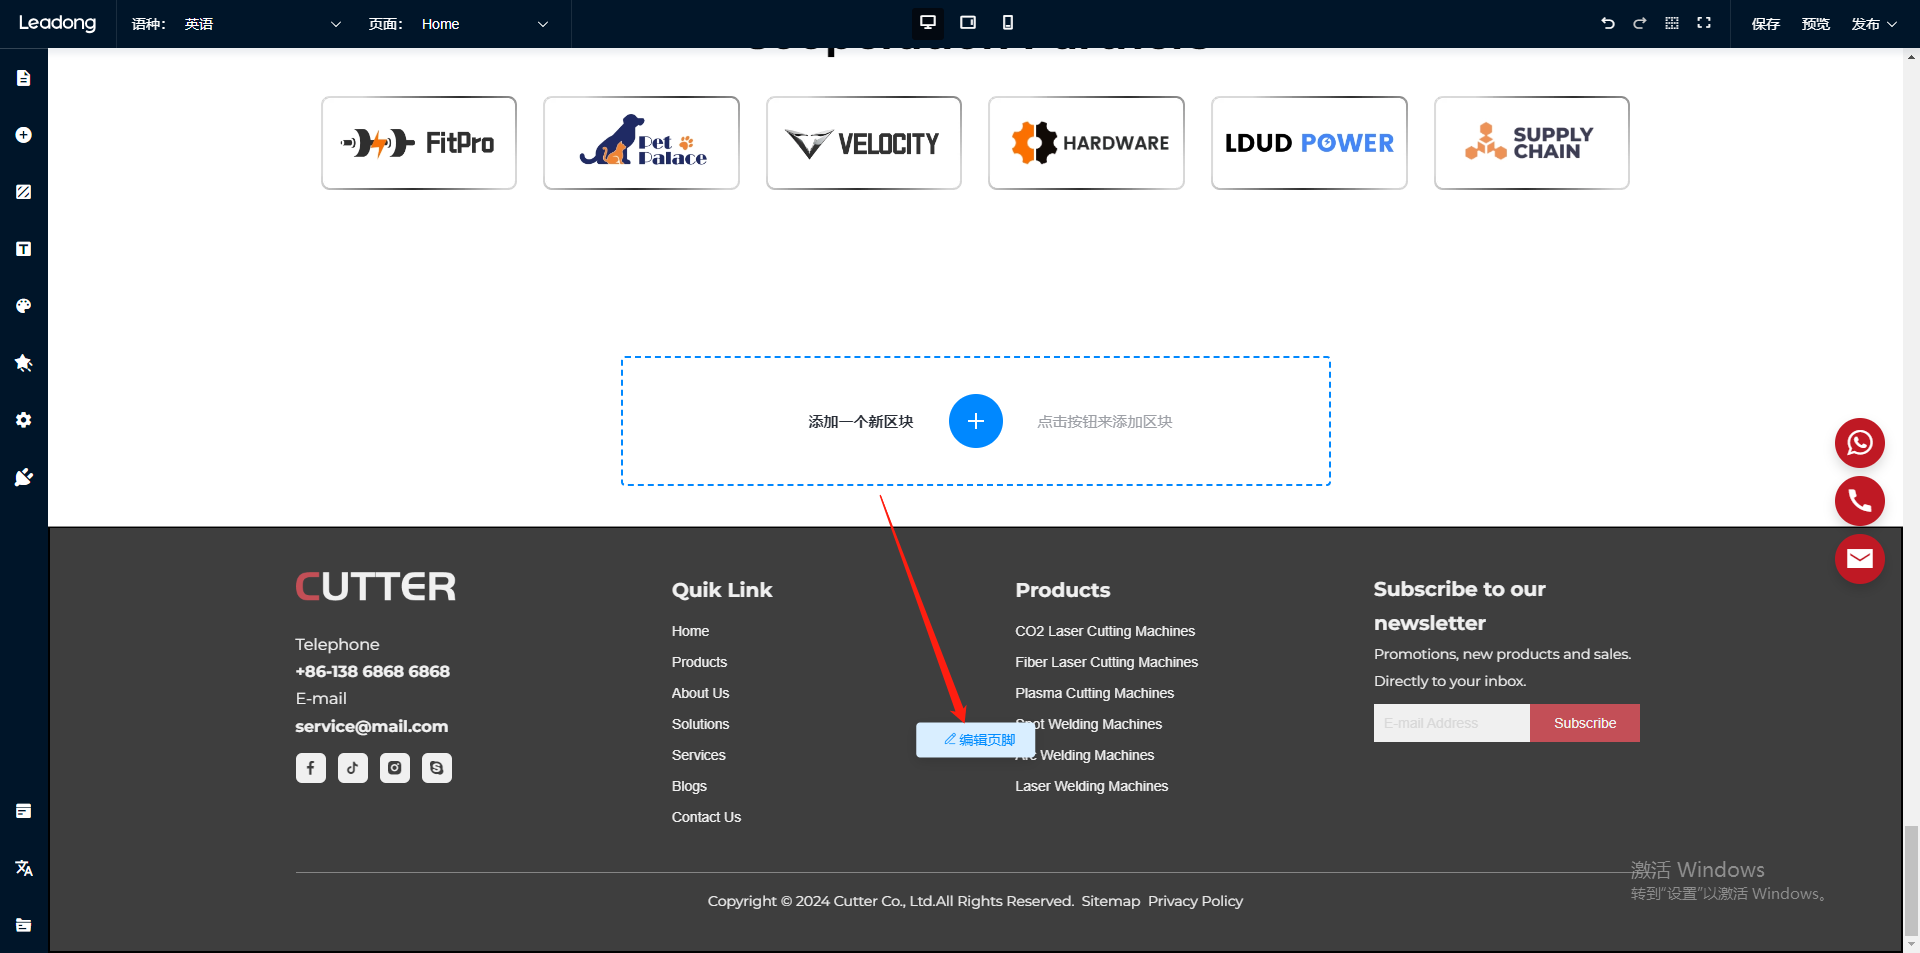Open the pages icon in left sidebar
Image resolution: width=1920 pixels, height=953 pixels.
(x=24, y=78)
